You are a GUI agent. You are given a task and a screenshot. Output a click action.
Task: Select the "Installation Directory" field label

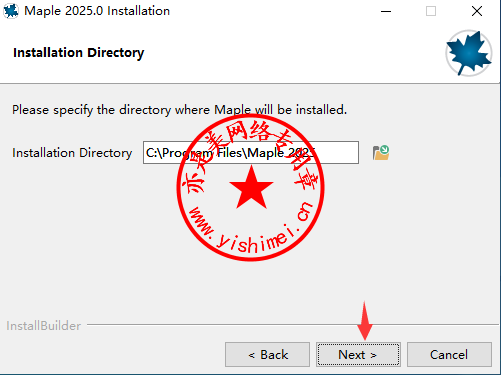click(x=72, y=153)
